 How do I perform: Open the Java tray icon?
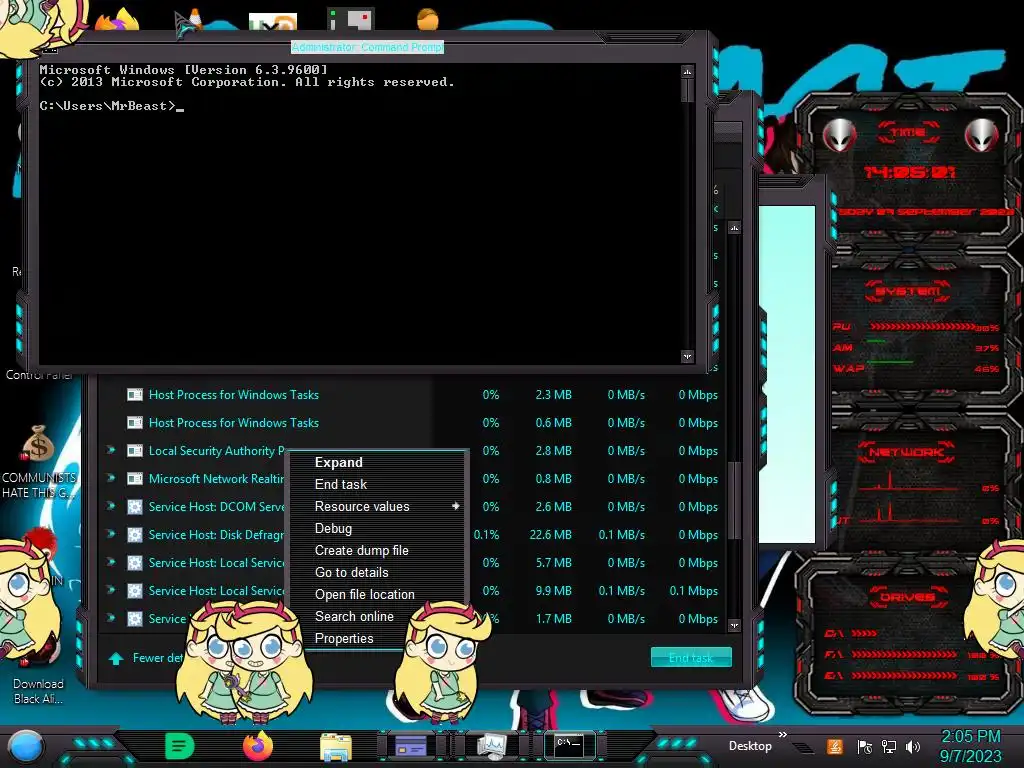(835, 746)
